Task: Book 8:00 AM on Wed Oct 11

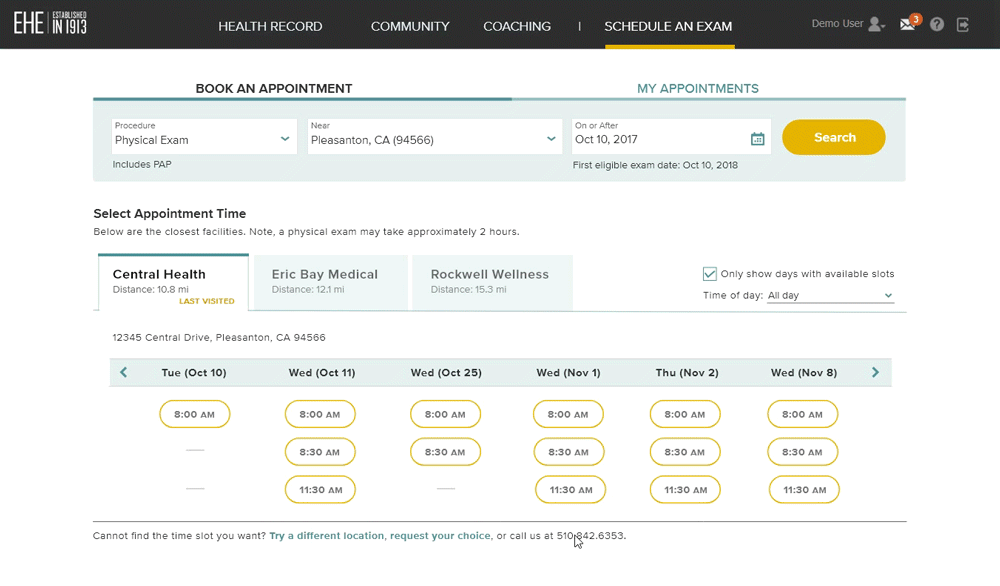Action: click(x=320, y=414)
